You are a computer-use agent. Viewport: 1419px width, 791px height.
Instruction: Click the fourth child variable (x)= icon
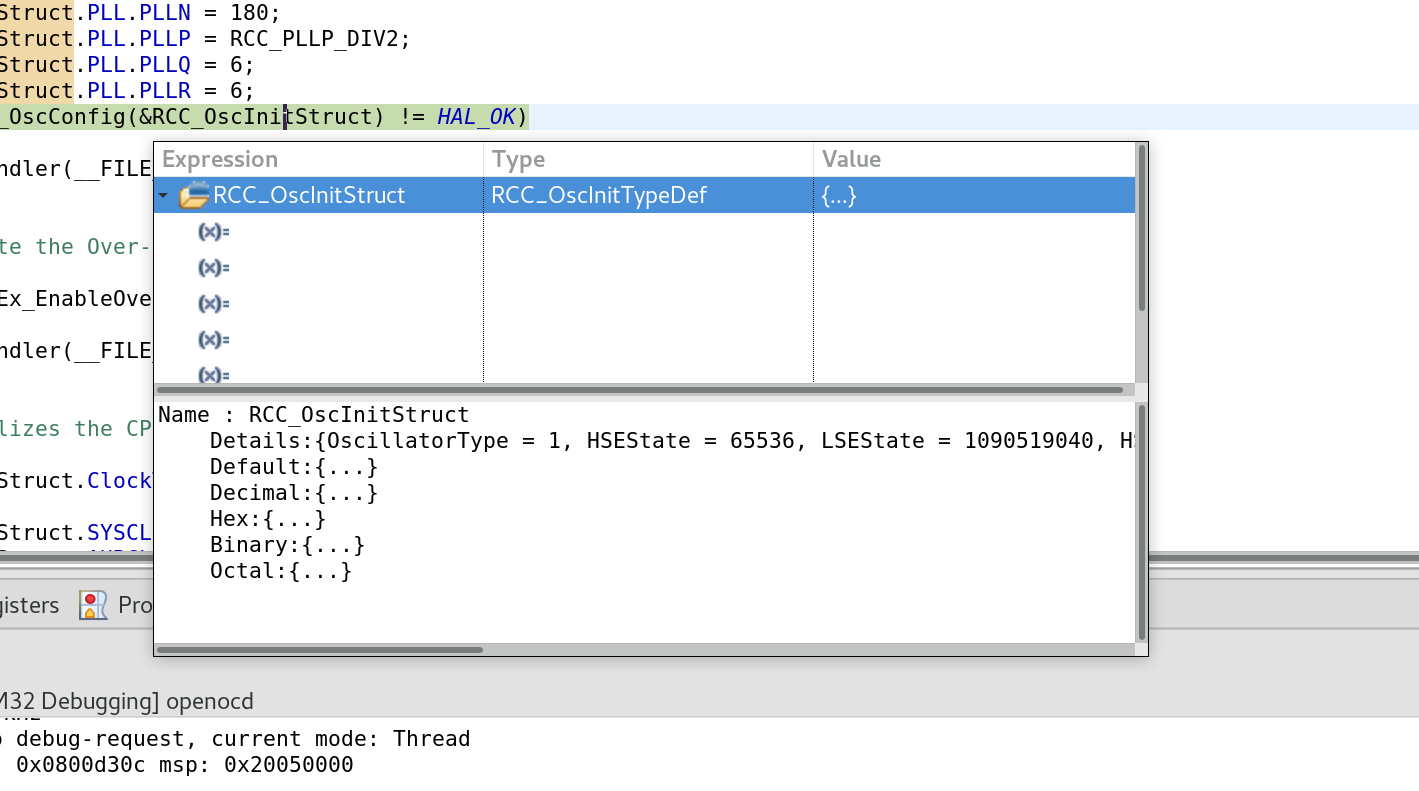[213, 340]
